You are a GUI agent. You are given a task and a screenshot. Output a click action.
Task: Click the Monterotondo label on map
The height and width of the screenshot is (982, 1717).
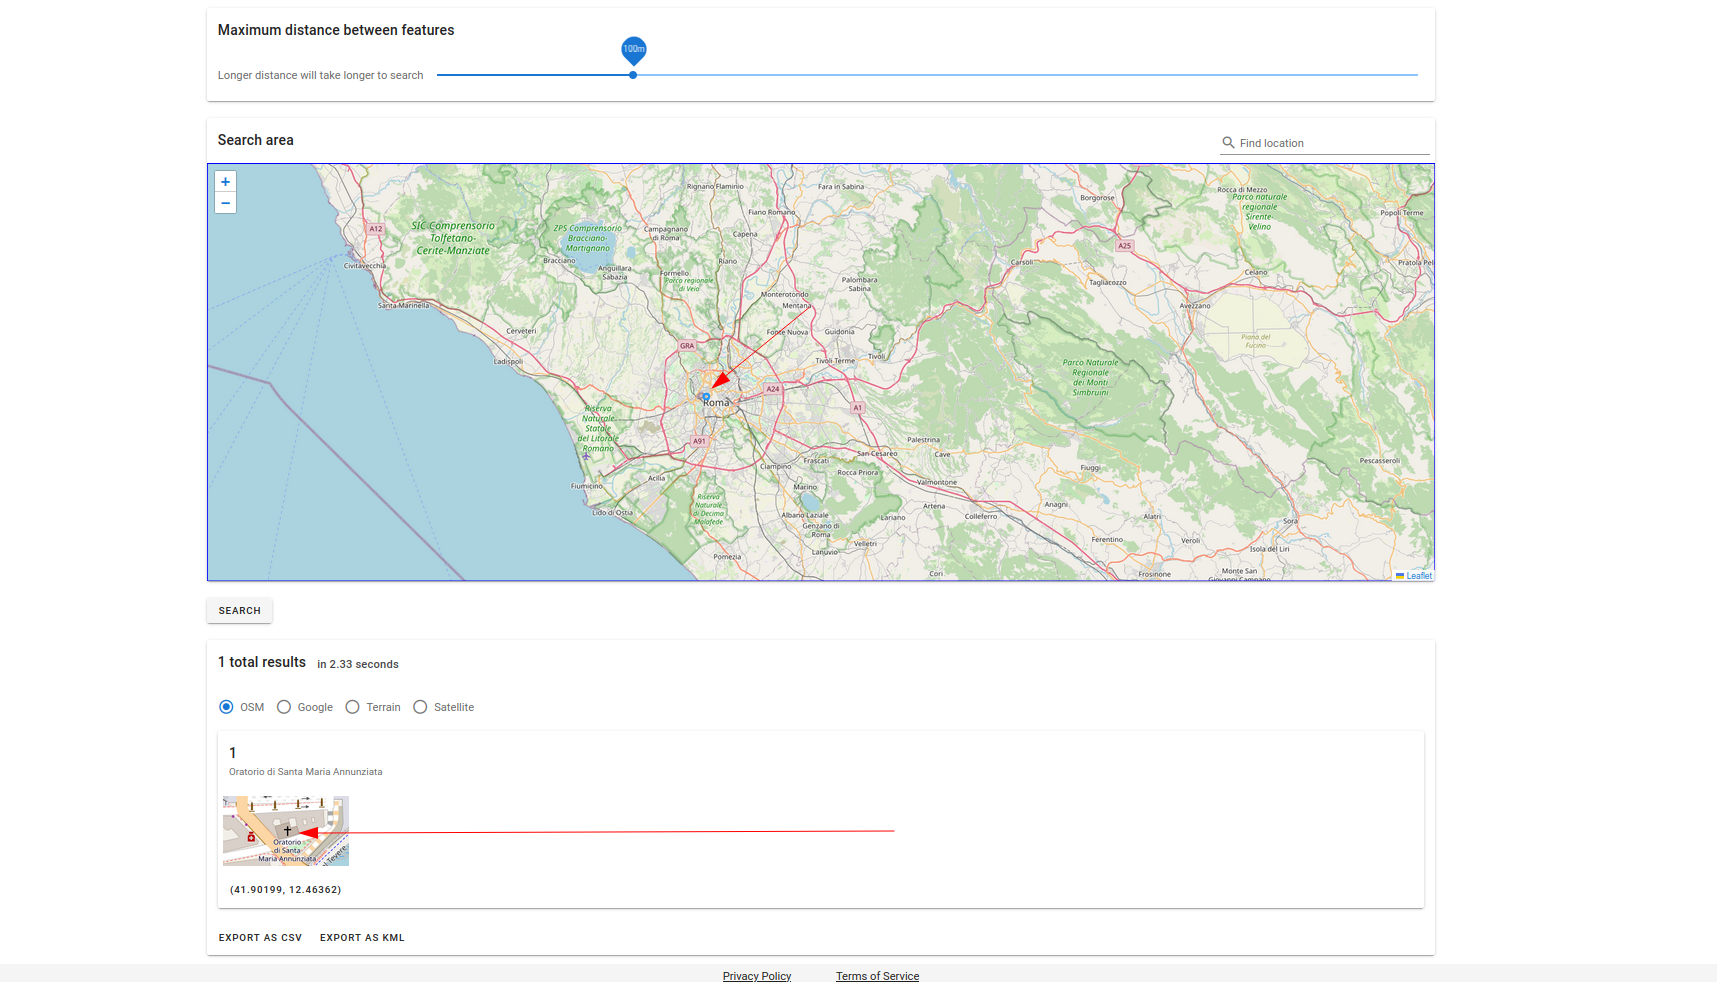click(785, 295)
